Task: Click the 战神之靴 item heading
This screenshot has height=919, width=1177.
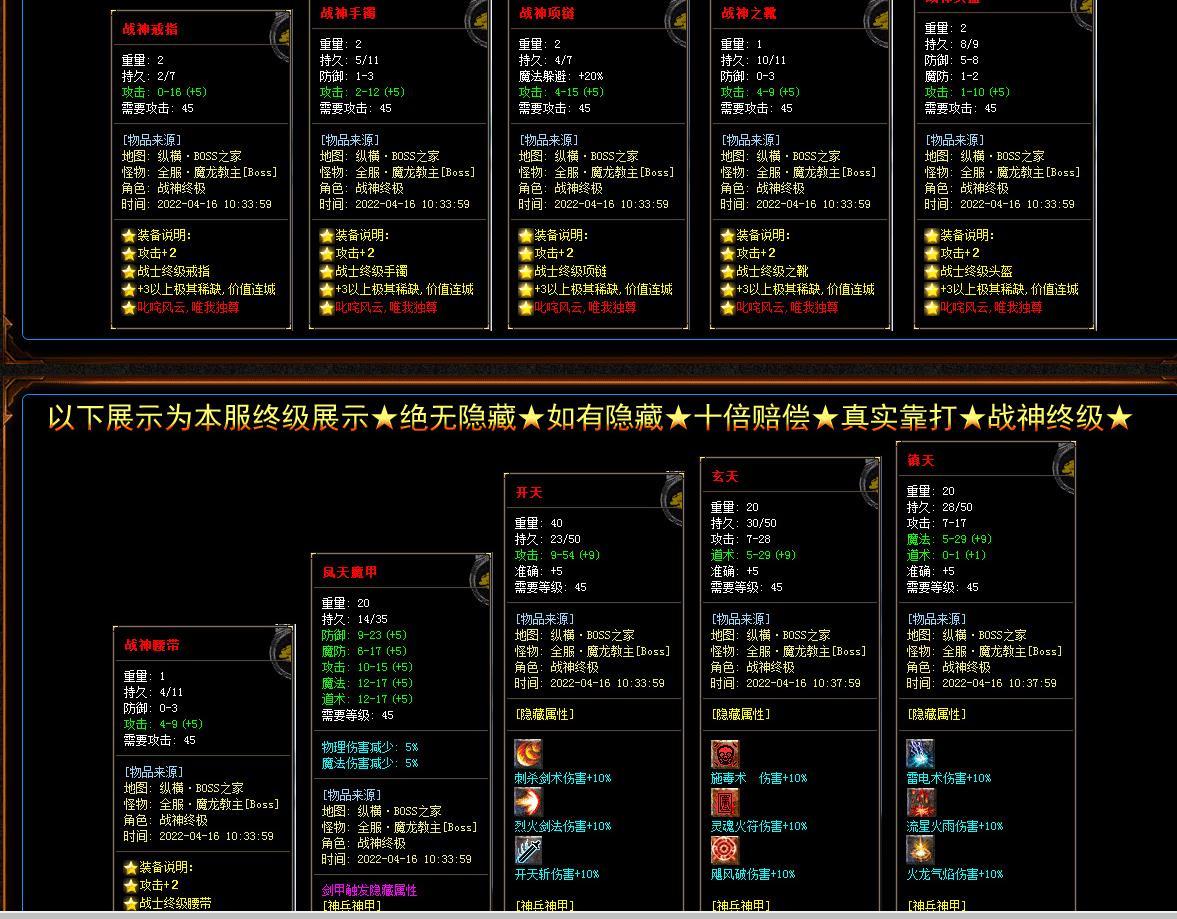Action: tap(749, 14)
